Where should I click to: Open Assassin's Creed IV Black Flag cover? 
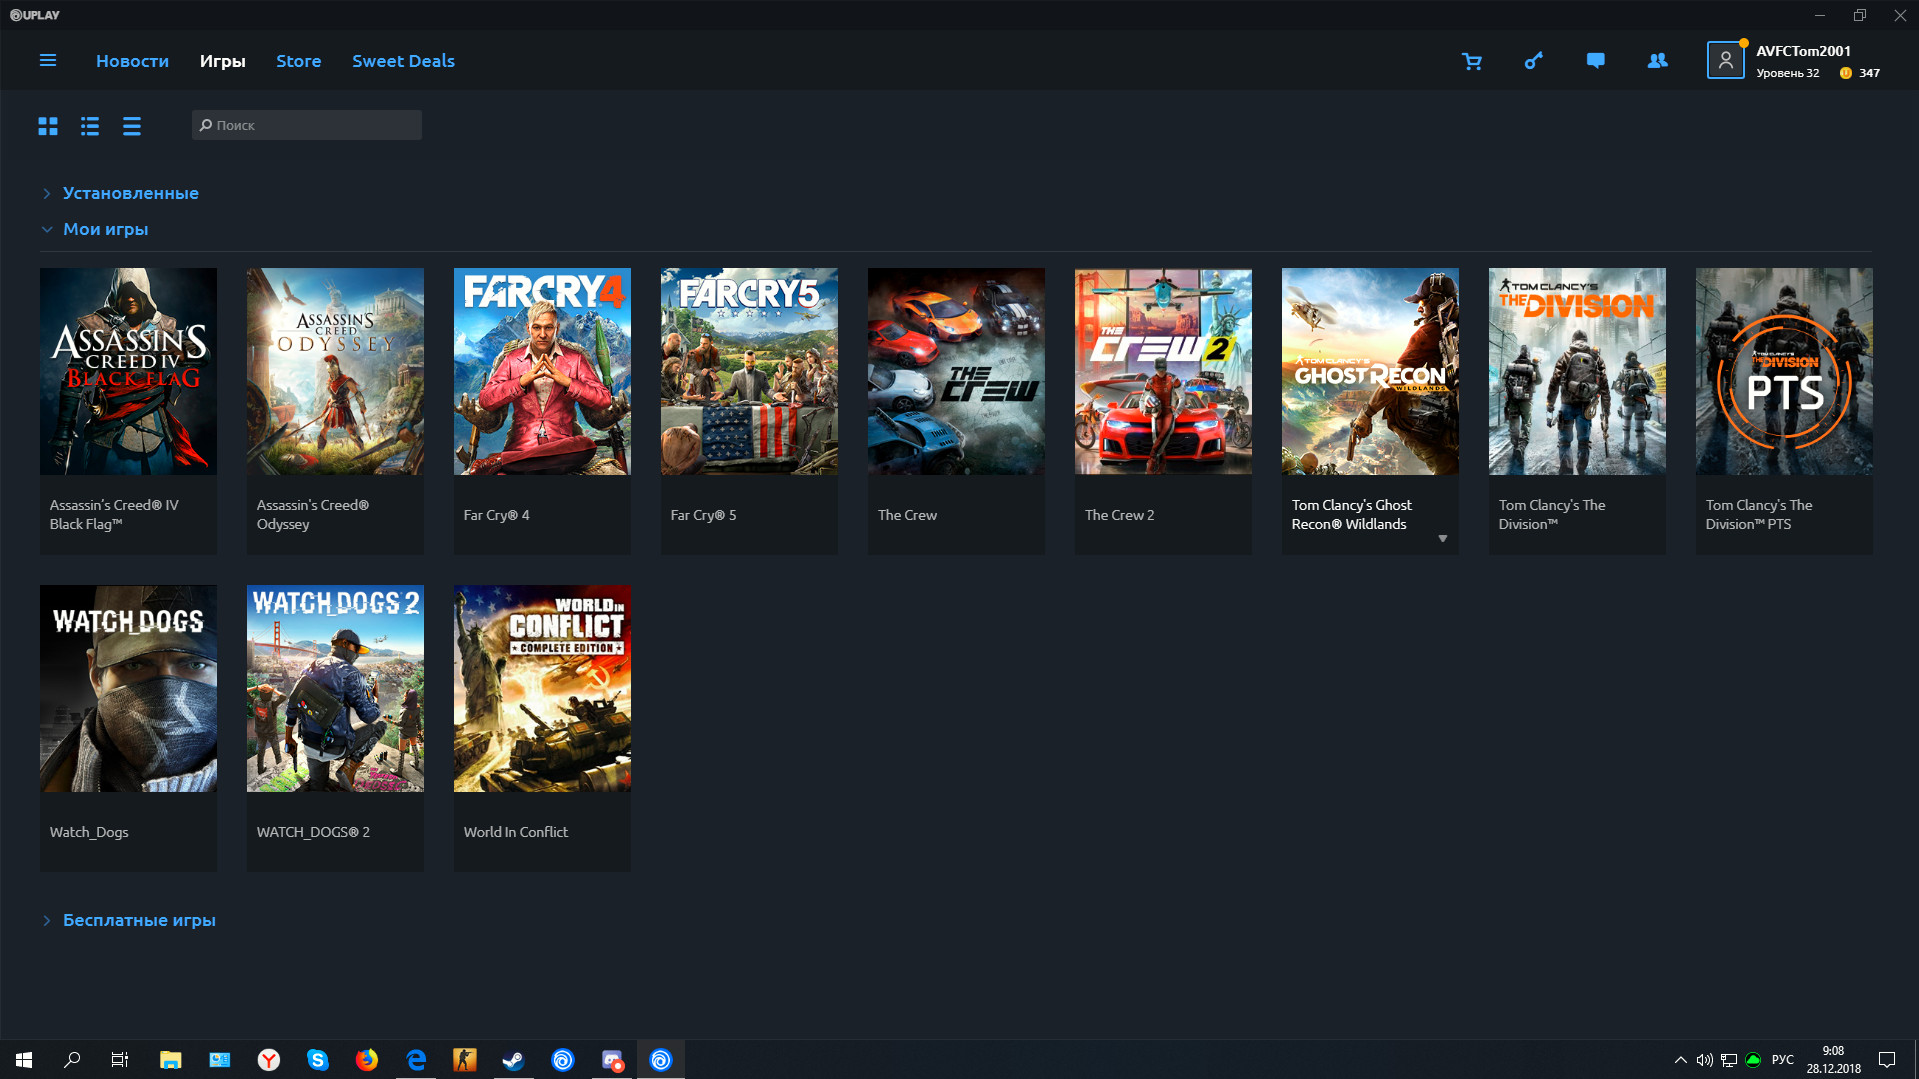128,371
